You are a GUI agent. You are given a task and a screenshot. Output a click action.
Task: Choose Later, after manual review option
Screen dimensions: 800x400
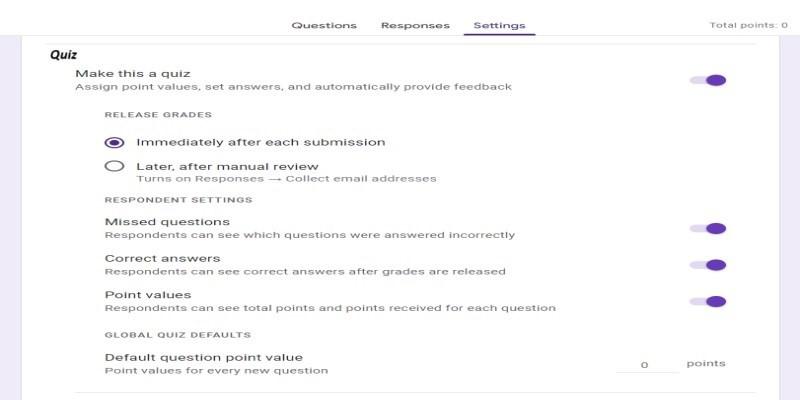(114, 166)
